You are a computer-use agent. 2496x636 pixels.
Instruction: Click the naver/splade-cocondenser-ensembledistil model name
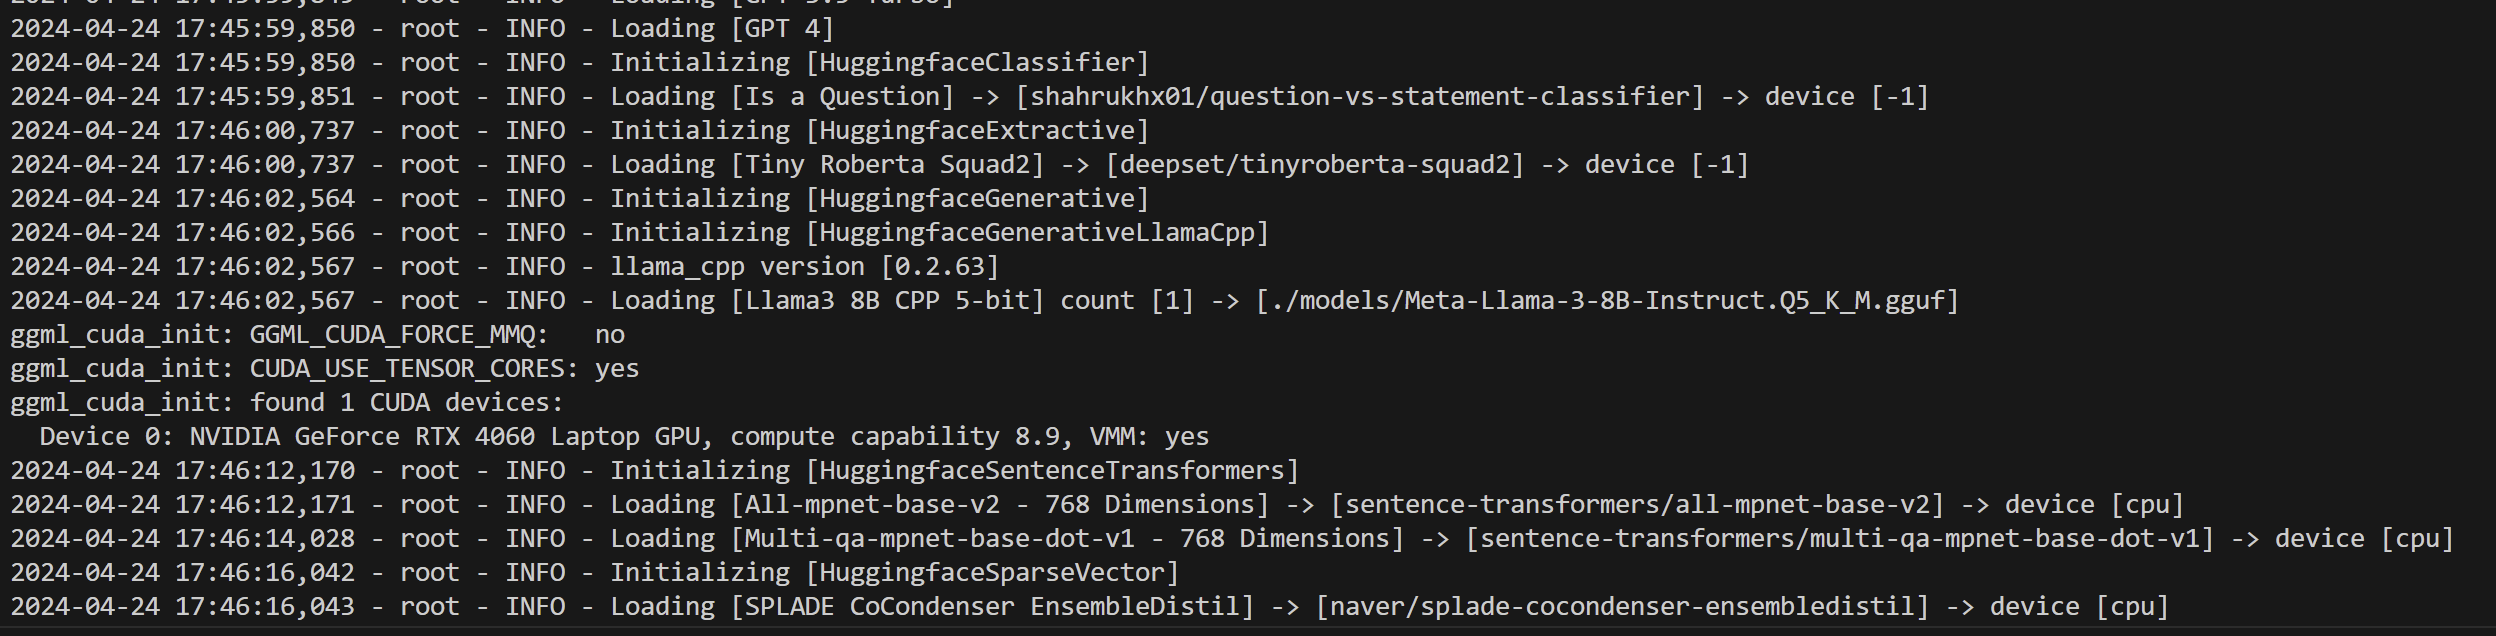[1622, 607]
